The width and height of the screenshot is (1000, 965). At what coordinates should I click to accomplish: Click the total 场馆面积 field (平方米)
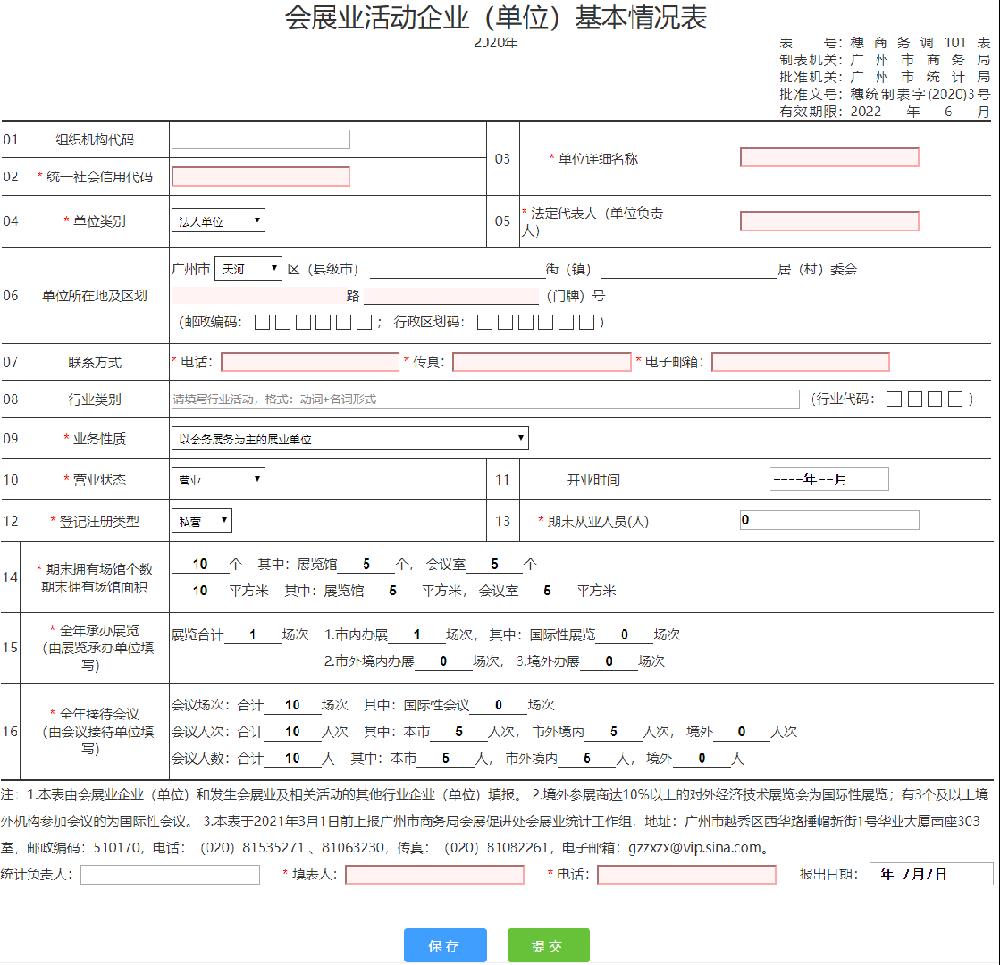[200, 591]
